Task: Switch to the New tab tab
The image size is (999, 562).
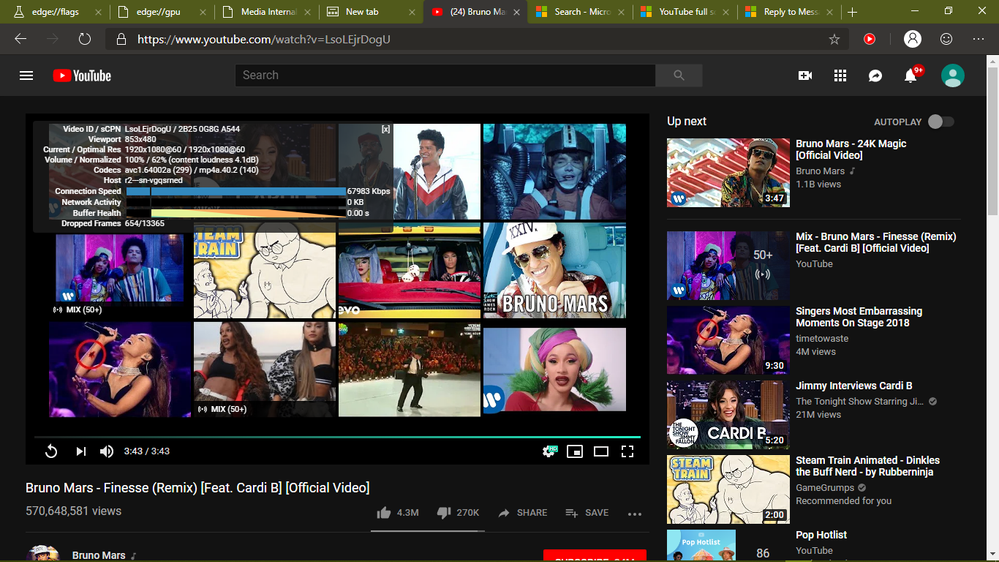Action: pos(370,11)
